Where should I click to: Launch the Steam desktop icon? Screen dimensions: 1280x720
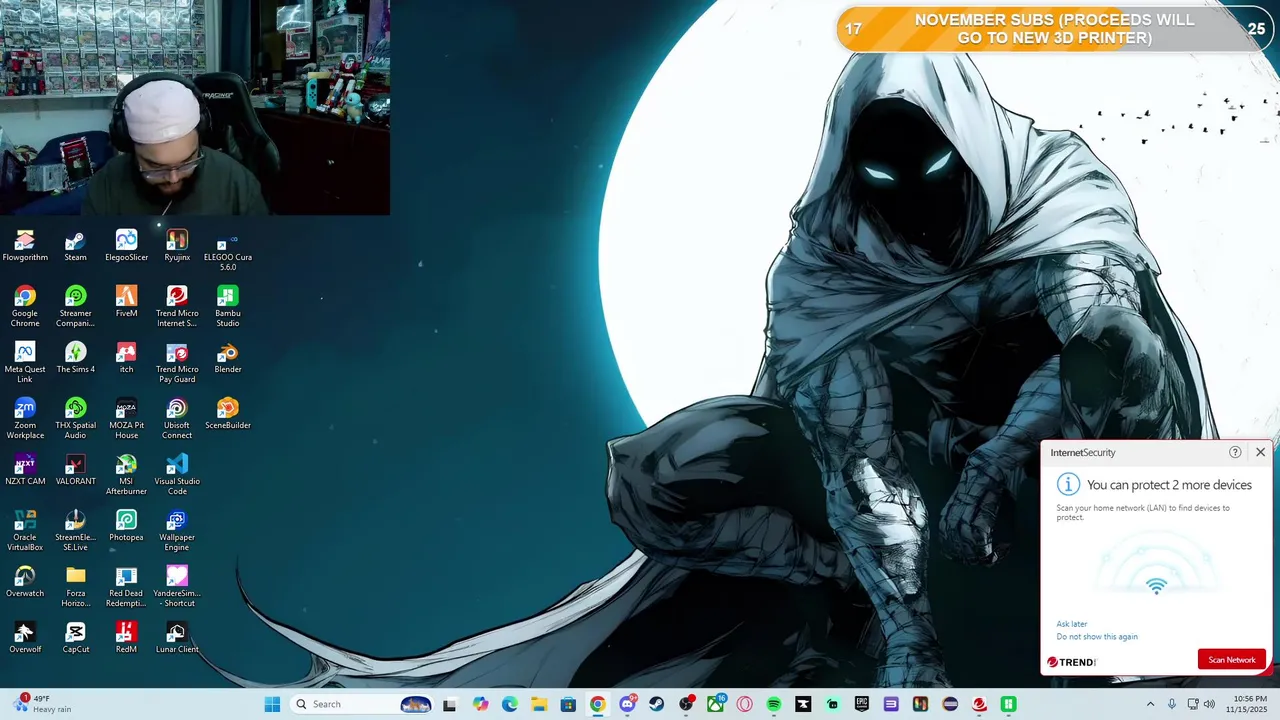[x=76, y=246]
